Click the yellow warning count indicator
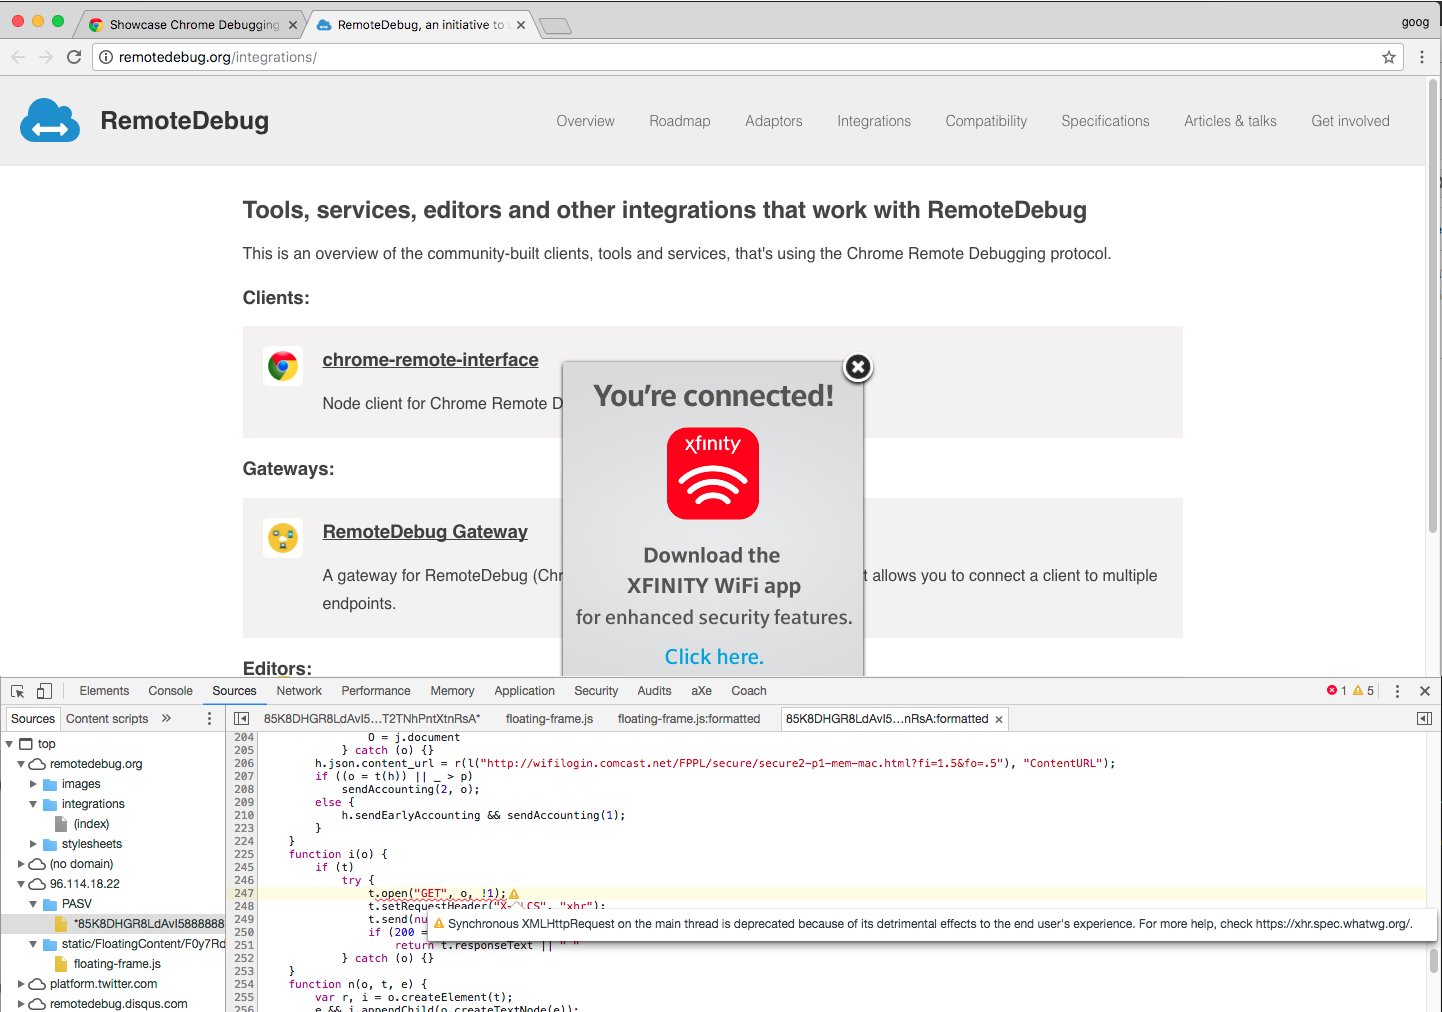 coord(1363,691)
